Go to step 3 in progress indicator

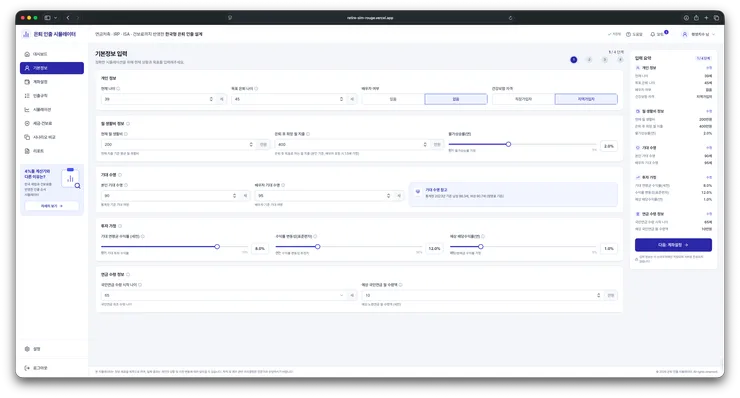(605, 59)
